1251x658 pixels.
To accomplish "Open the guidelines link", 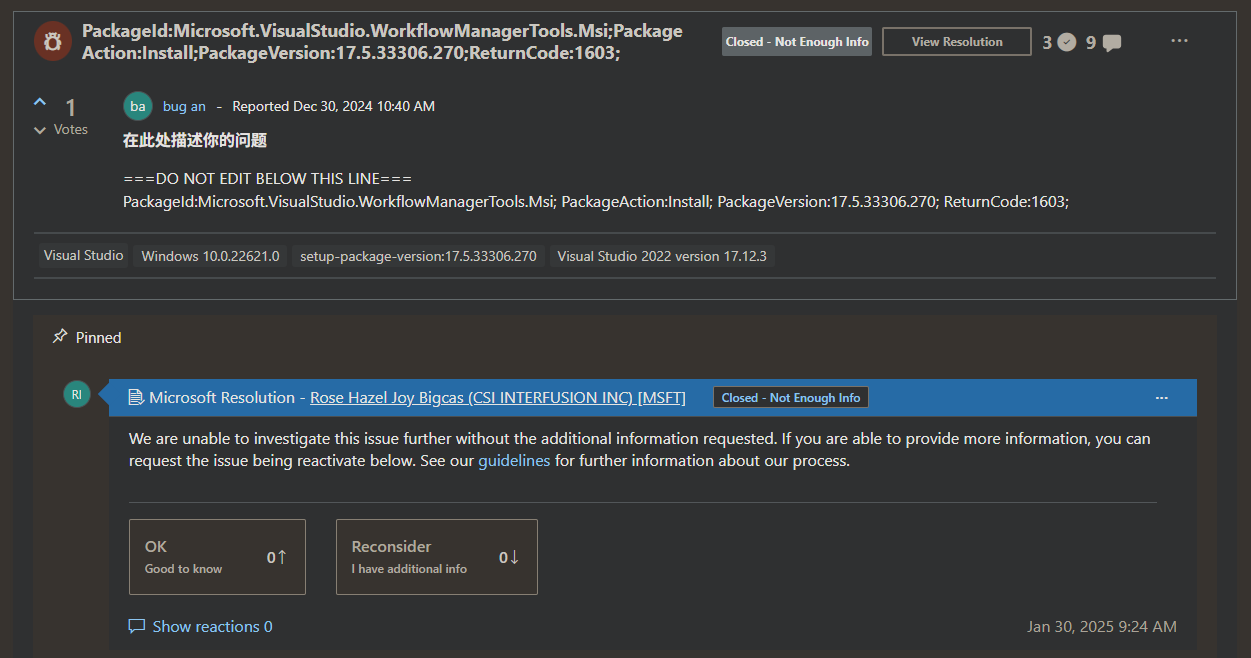I will coord(514,461).
